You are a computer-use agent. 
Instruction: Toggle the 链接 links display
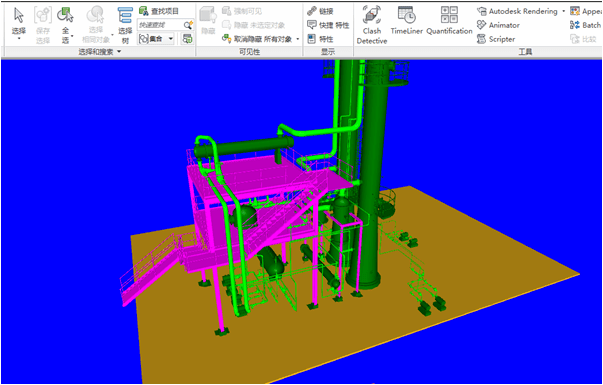pos(320,12)
